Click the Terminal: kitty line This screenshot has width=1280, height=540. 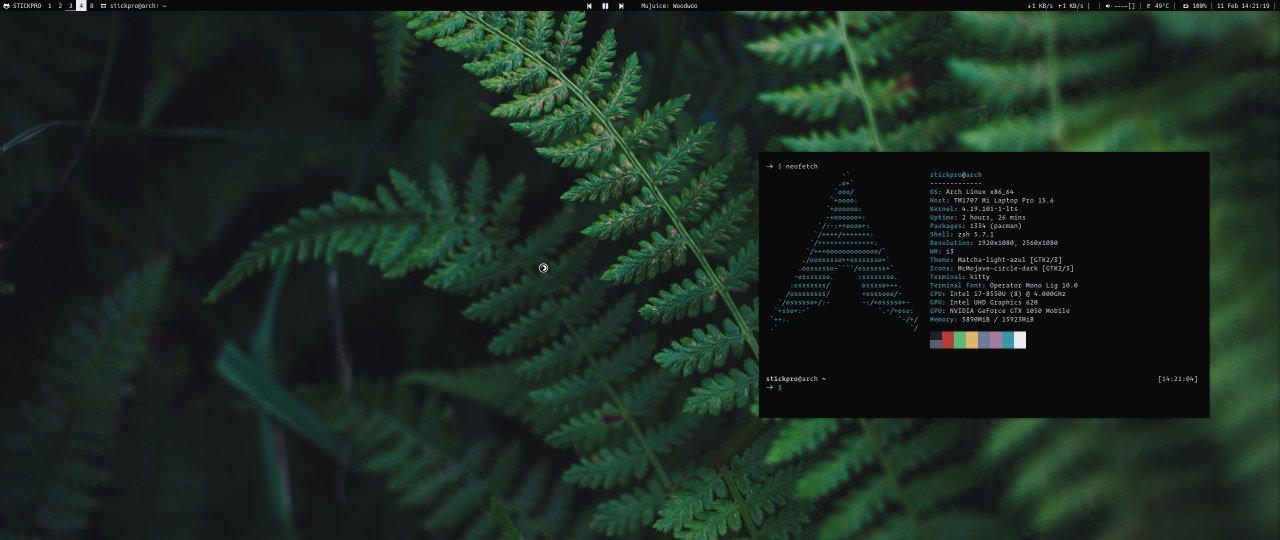pos(960,277)
